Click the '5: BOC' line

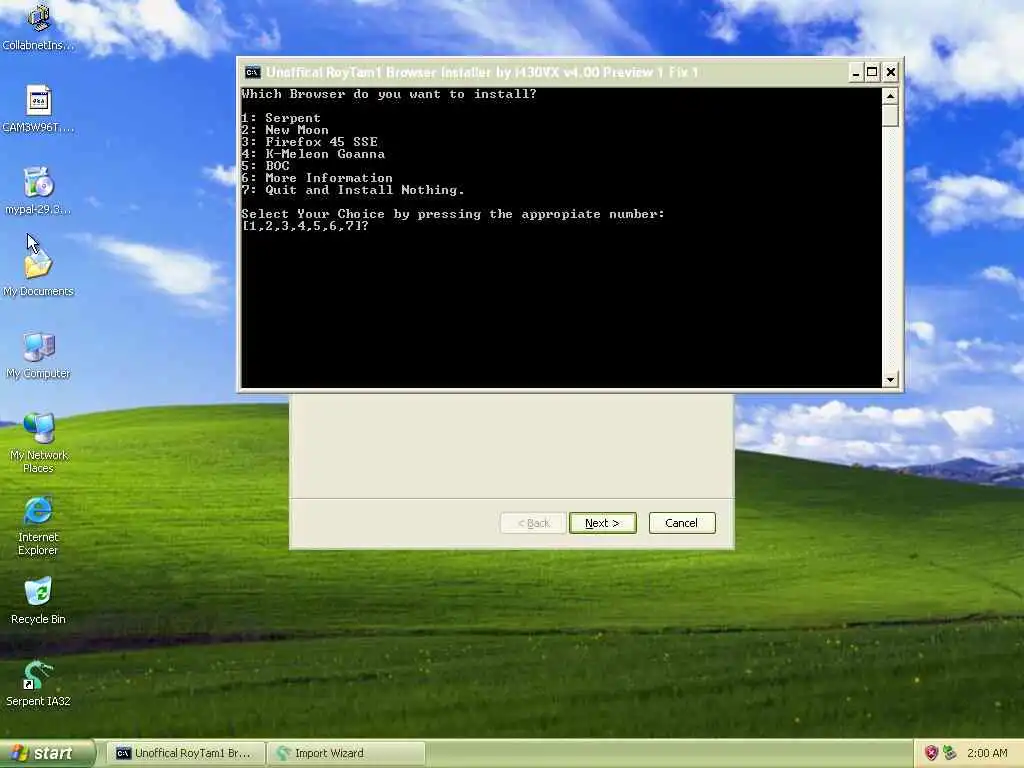265,166
